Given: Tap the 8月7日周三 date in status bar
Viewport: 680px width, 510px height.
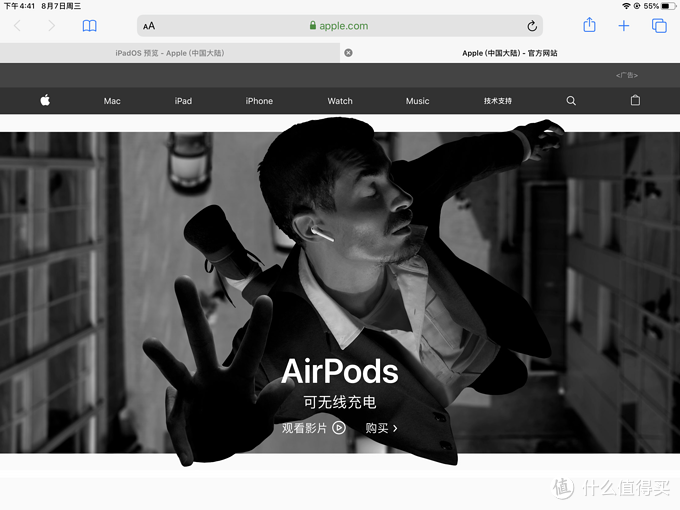Looking at the screenshot, I should (x=61, y=6).
